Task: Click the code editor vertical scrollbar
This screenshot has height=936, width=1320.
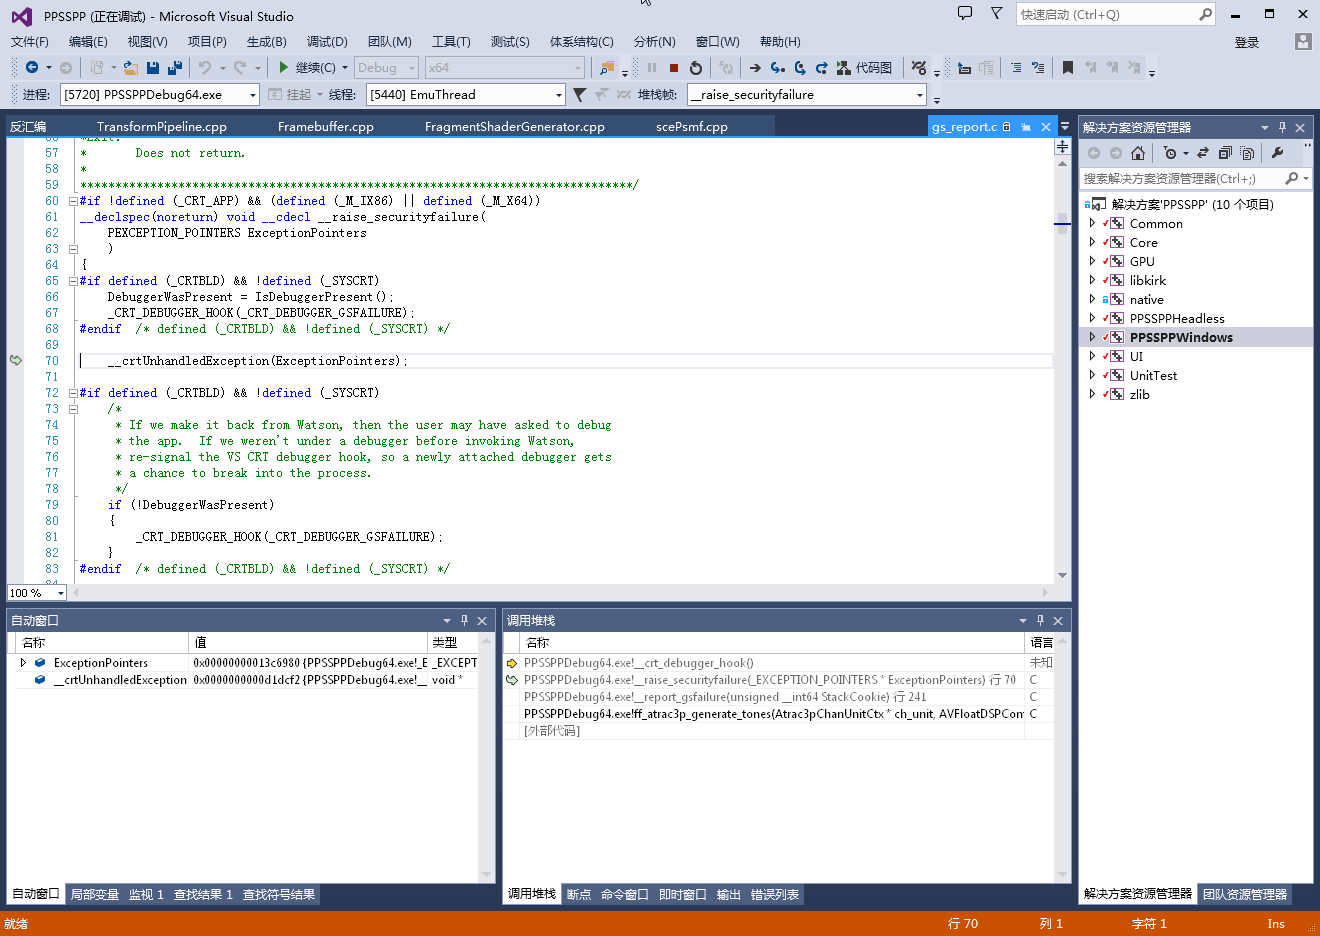Action: click(x=1062, y=370)
